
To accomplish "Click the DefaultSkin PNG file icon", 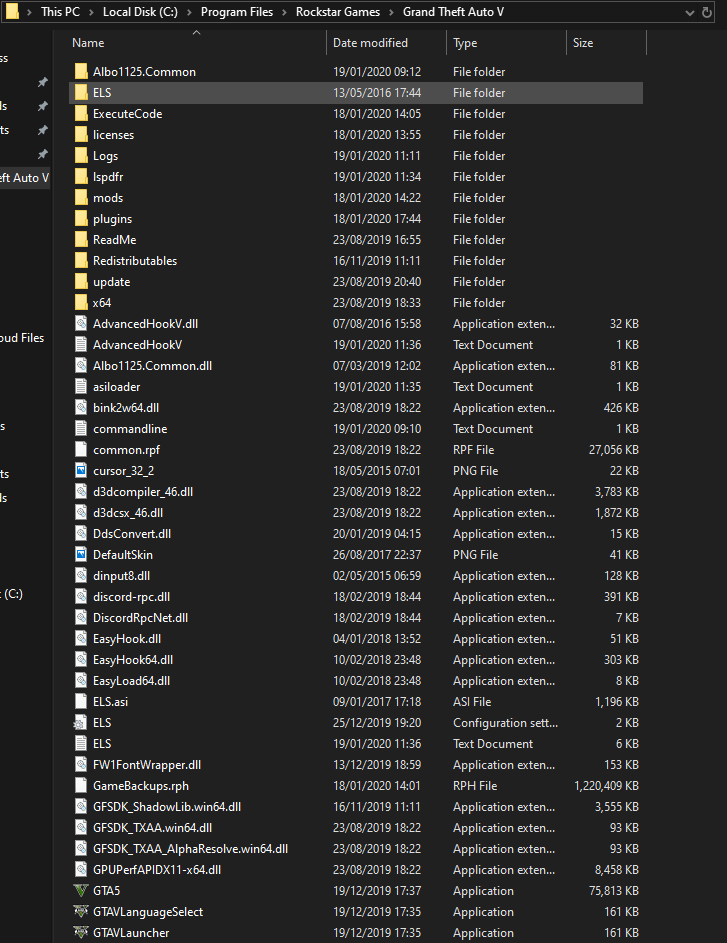I will coord(81,554).
